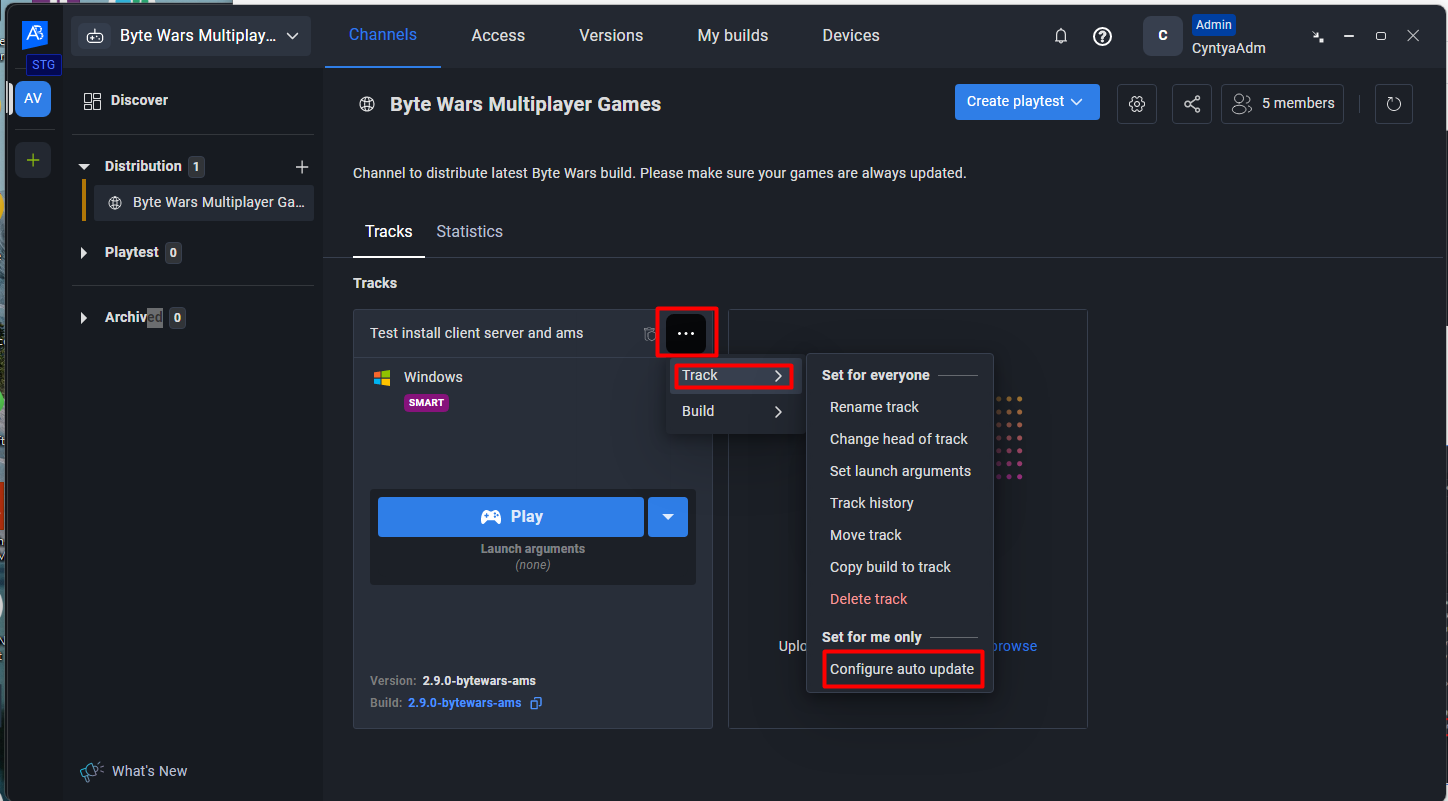Viewport: 1448px width, 801px height.
Task: Switch to the Statistics tab
Action: [470, 232]
